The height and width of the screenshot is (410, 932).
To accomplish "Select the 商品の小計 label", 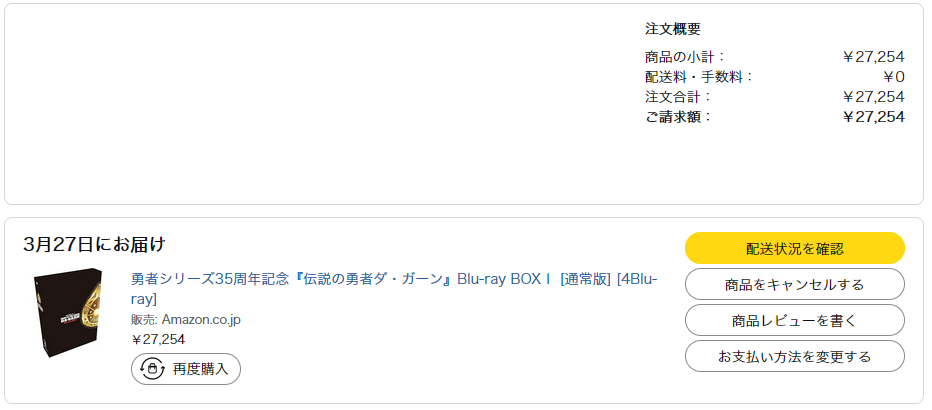I will (x=685, y=57).
